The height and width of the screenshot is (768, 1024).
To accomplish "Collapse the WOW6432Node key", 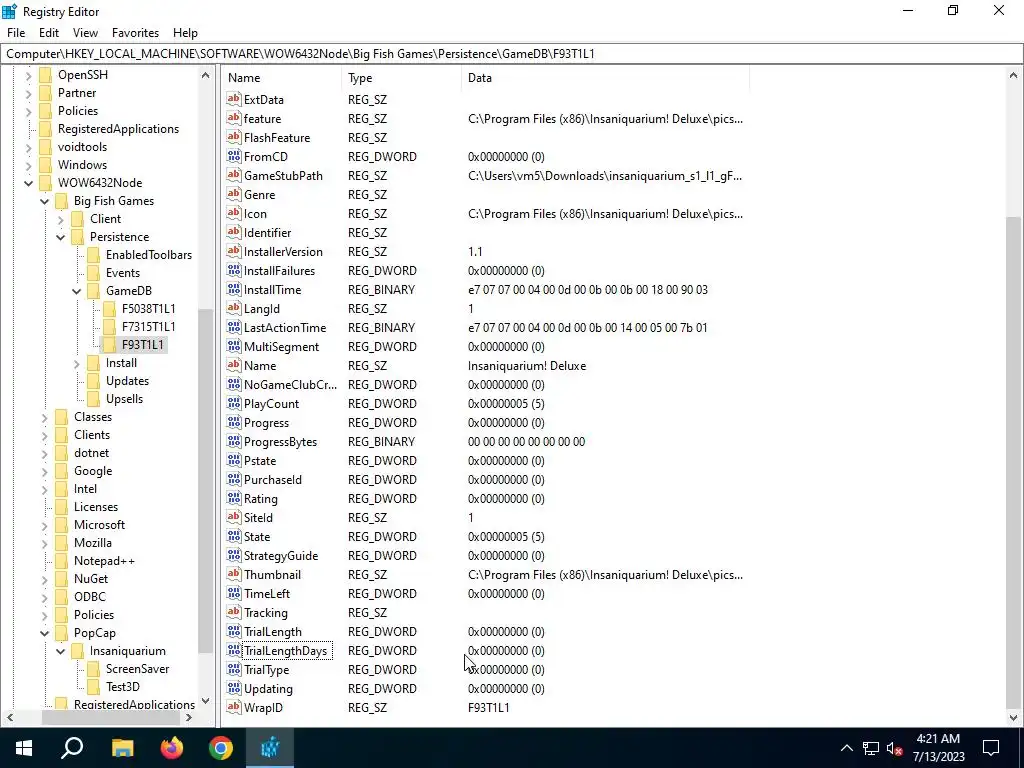I will click(x=29, y=184).
